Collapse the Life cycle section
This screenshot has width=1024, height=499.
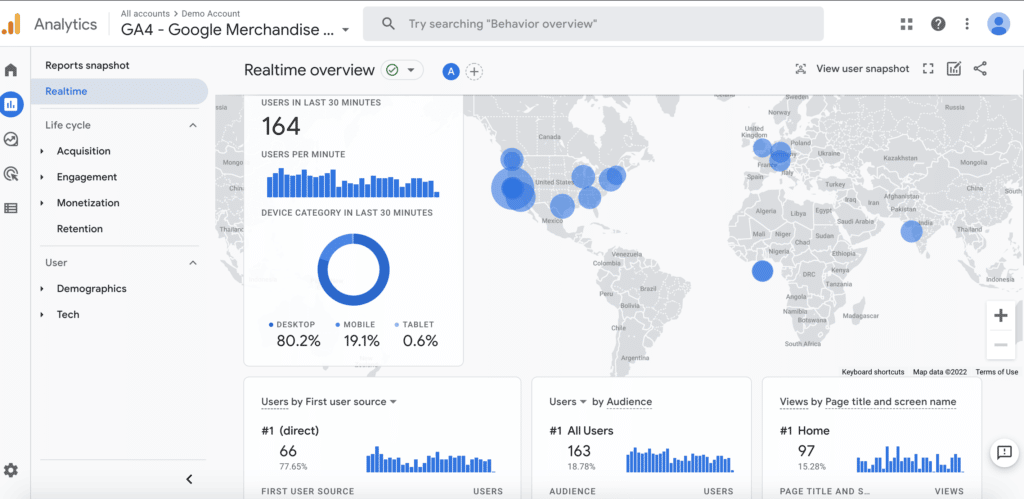pos(193,125)
